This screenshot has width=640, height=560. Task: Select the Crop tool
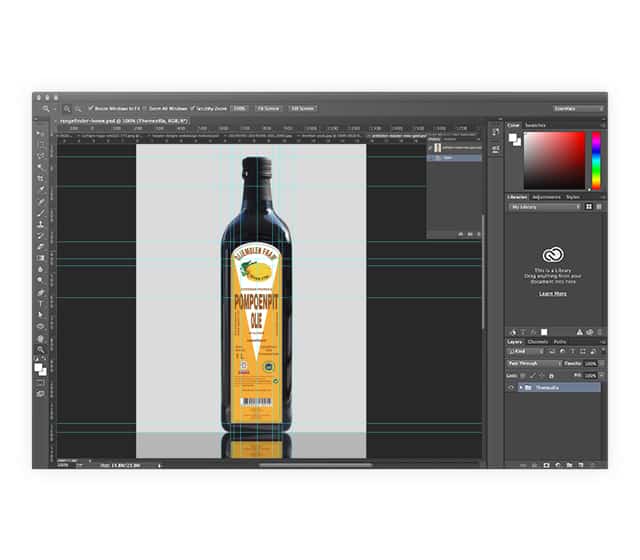(x=40, y=178)
